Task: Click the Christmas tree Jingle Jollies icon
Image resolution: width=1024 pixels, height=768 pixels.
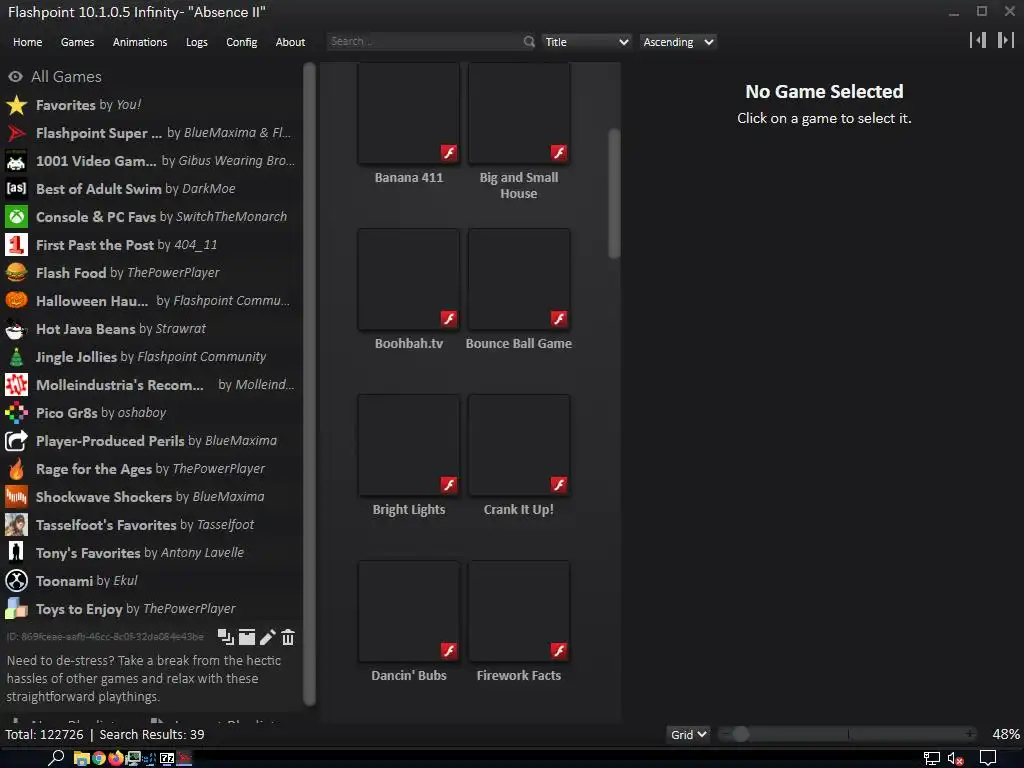Action: [x=16, y=357]
